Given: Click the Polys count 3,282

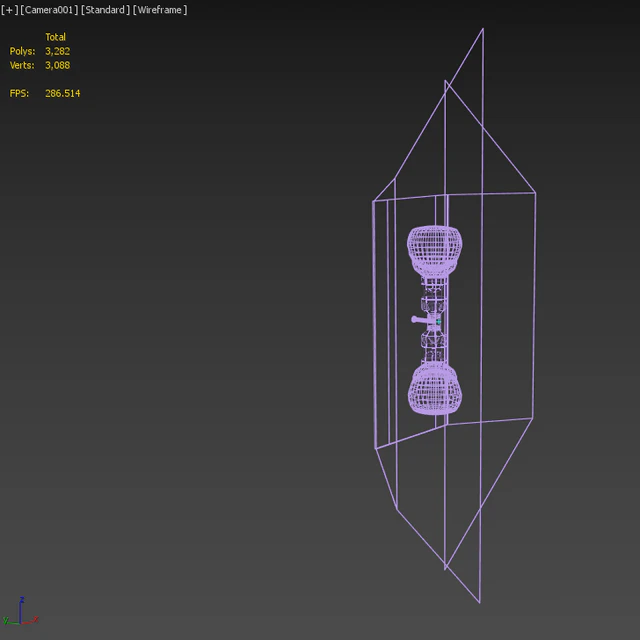Looking at the screenshot, I should (58, 51).
